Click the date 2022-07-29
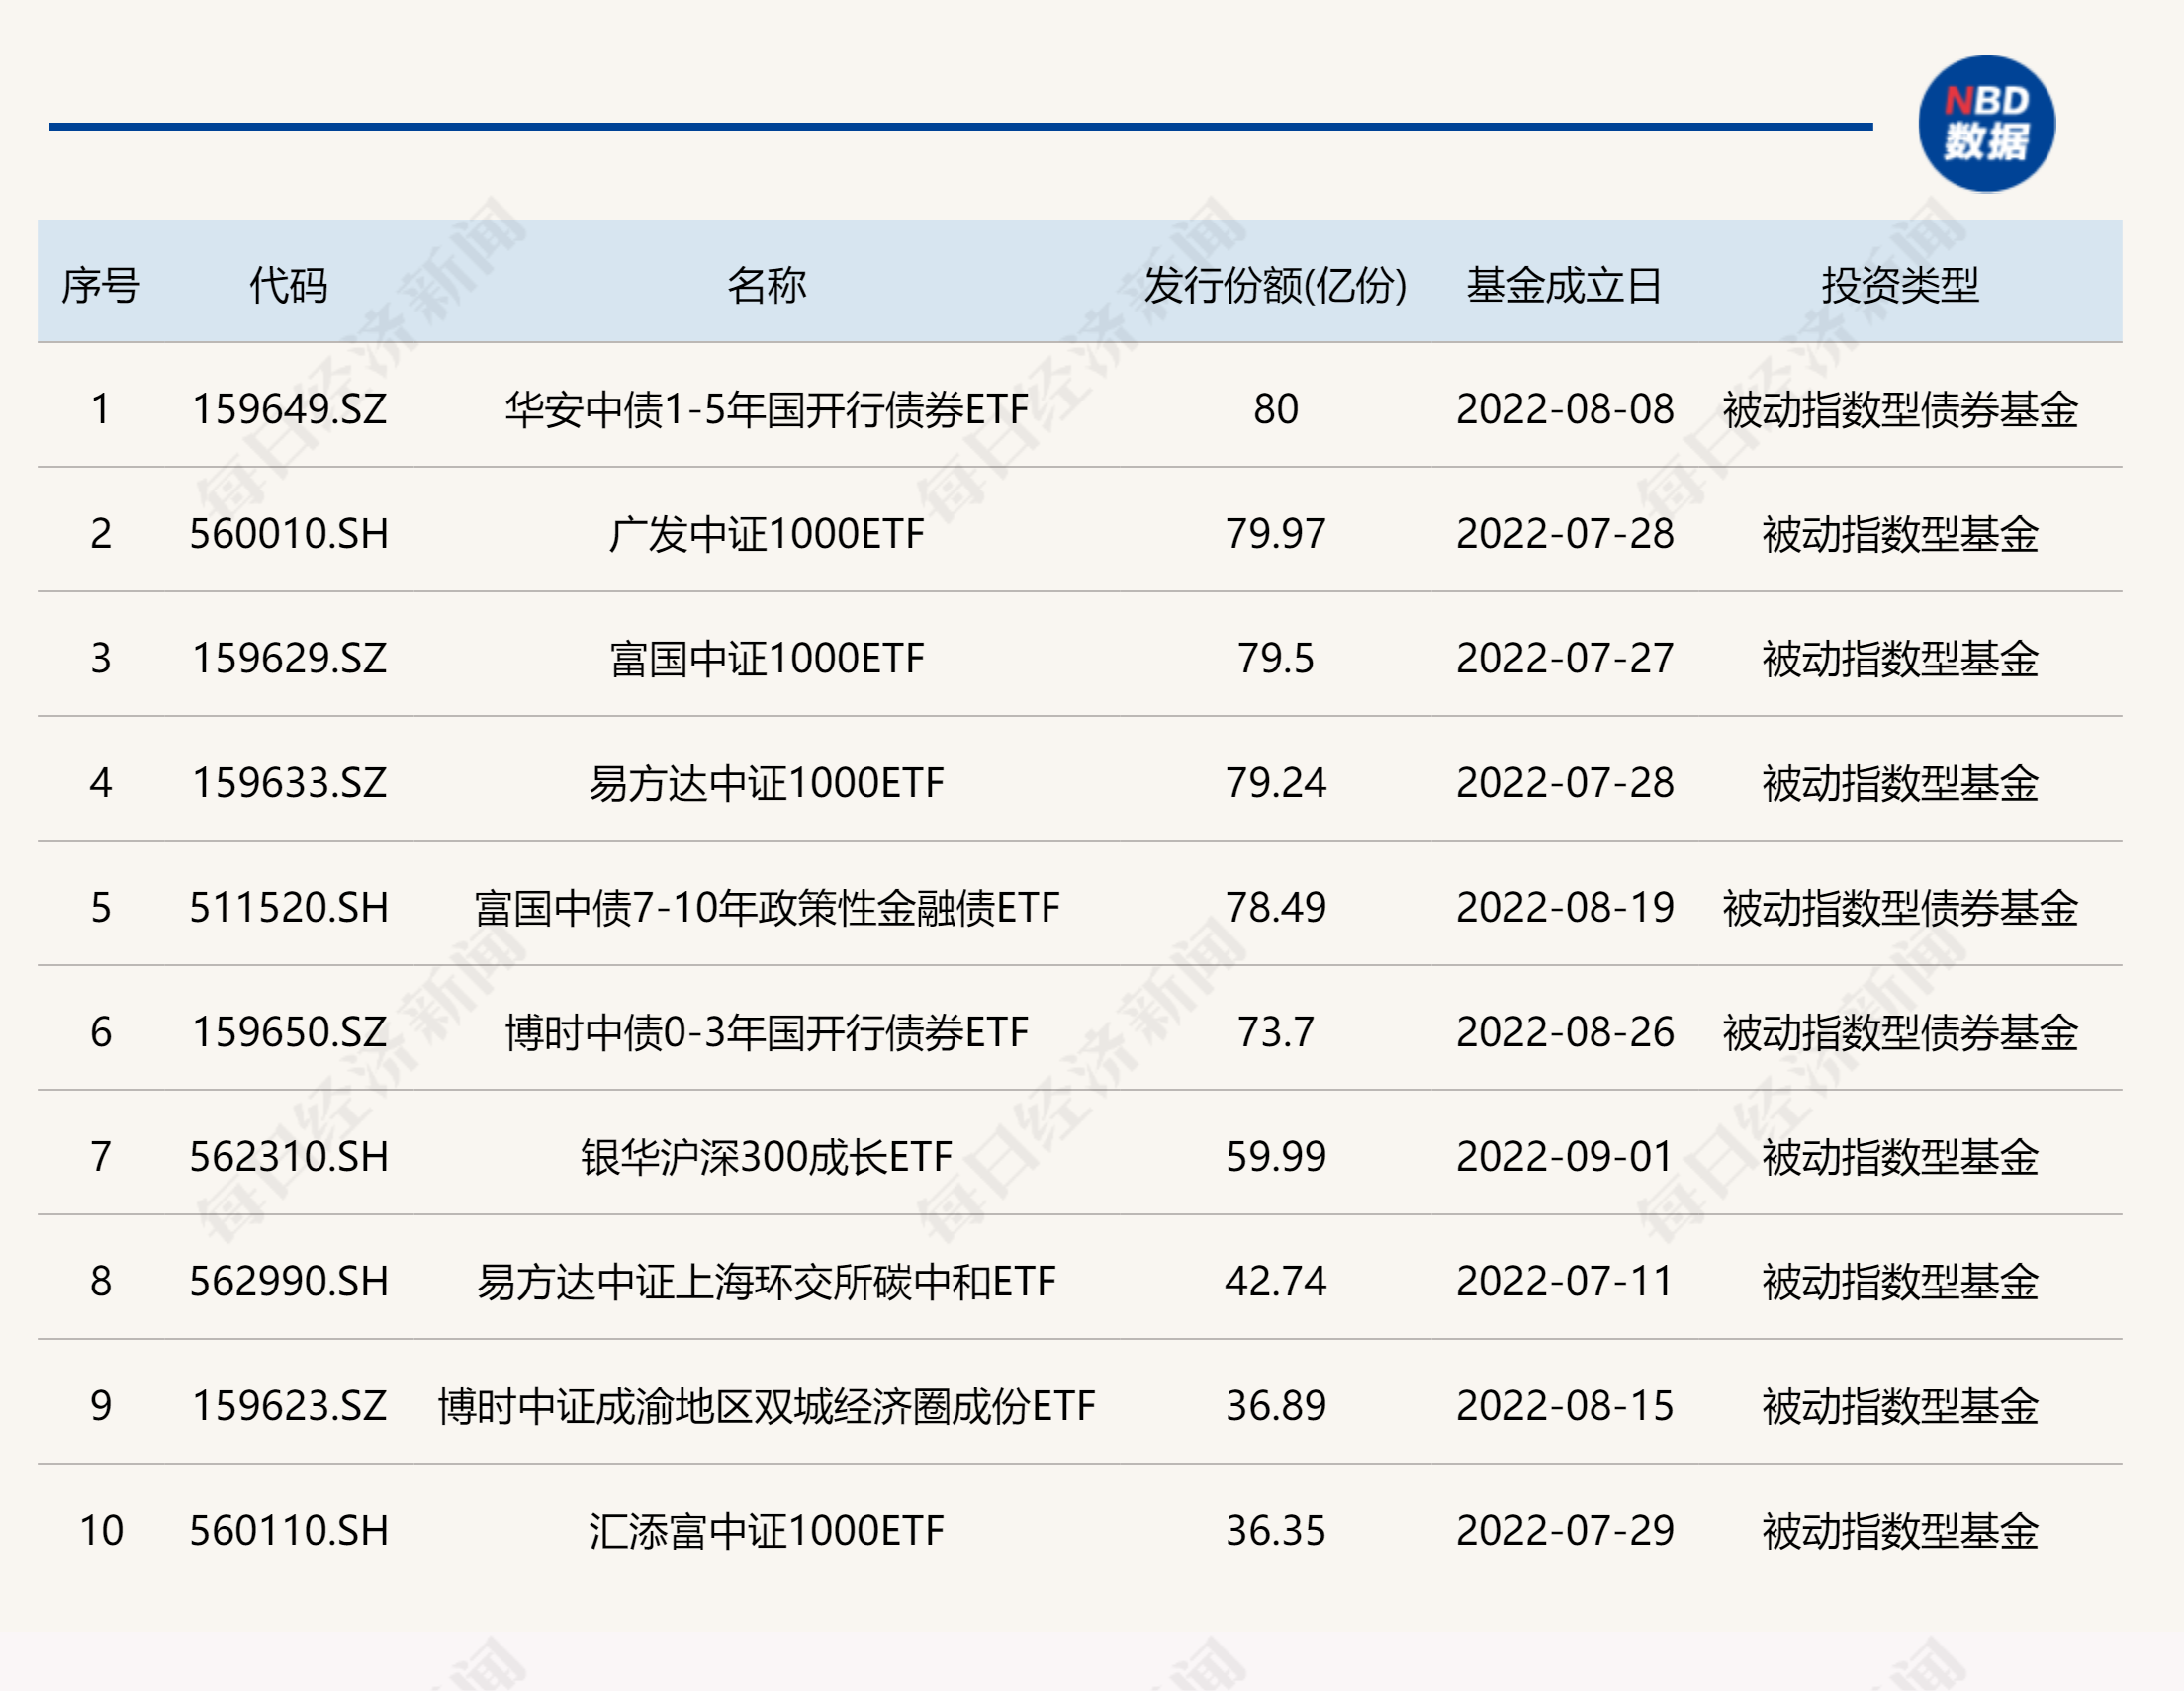The image size is (2184, 1691). [1565, 1530]
